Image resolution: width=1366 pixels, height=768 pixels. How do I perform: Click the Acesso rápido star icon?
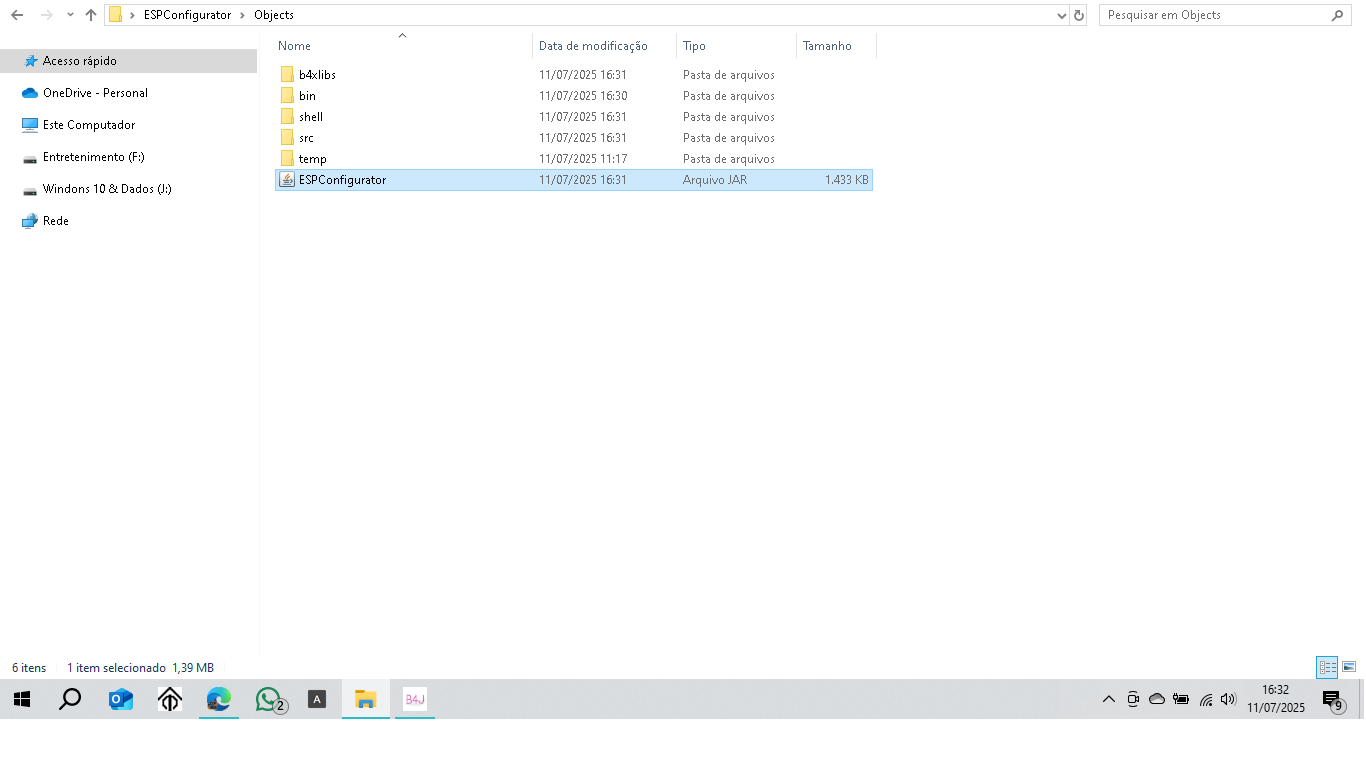click(x=30, y=61)
